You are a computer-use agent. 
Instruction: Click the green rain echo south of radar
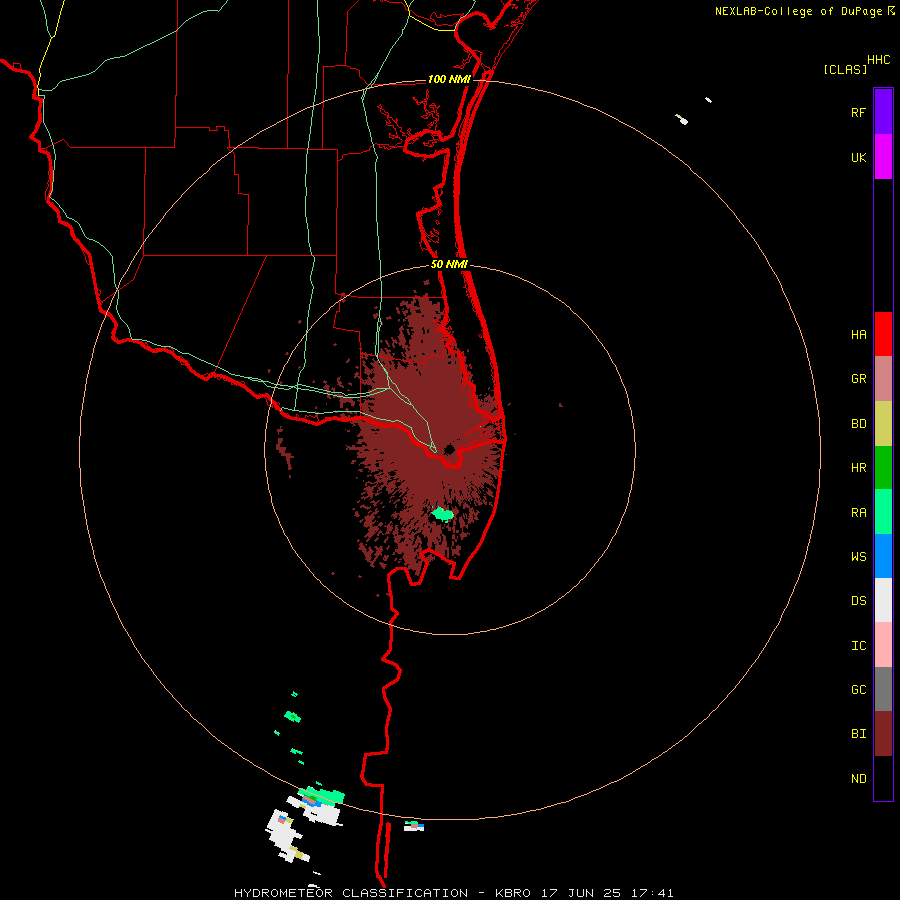point(443,513)
